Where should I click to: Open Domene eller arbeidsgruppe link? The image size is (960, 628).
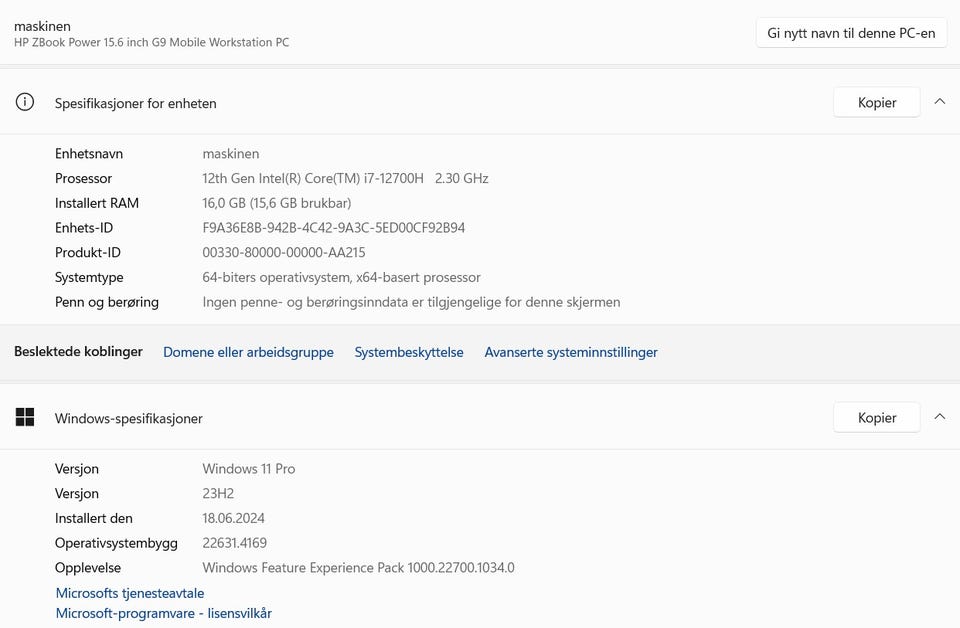[248, 352]
